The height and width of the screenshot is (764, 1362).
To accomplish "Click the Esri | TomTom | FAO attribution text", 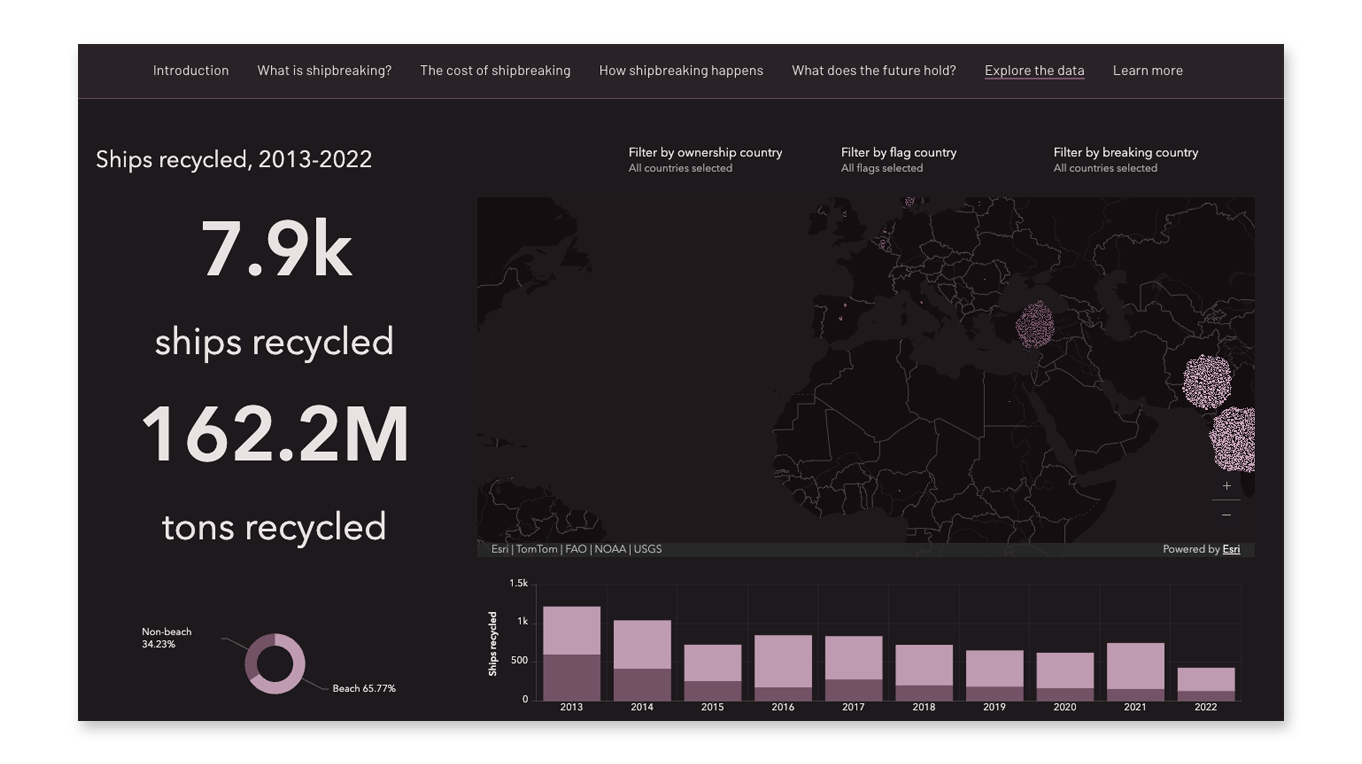I will (576, 549).
